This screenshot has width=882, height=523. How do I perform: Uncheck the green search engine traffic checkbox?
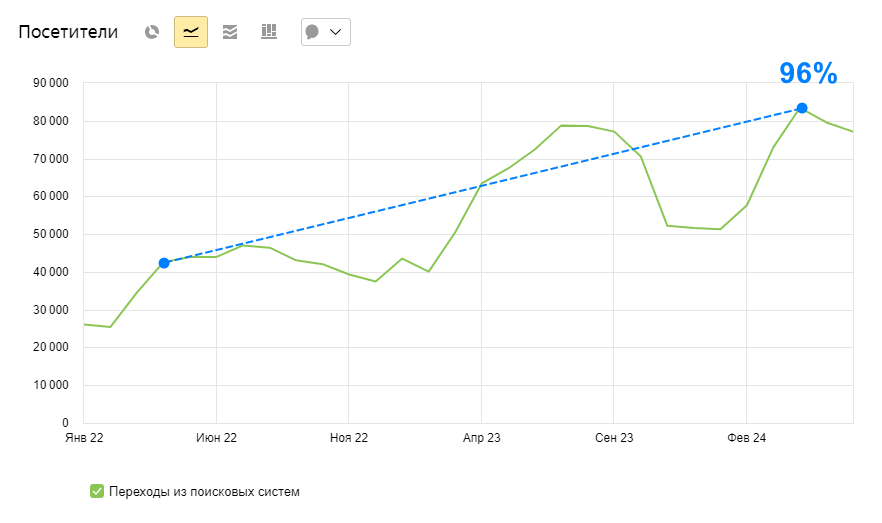(x=97, y=491)
